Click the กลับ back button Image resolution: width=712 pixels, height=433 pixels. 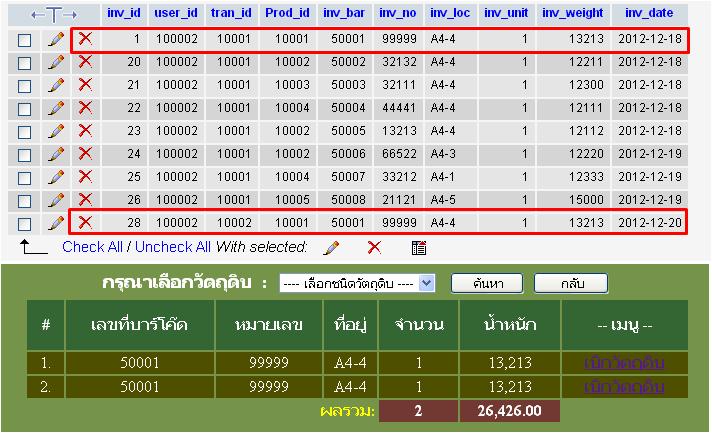(571, 284)
